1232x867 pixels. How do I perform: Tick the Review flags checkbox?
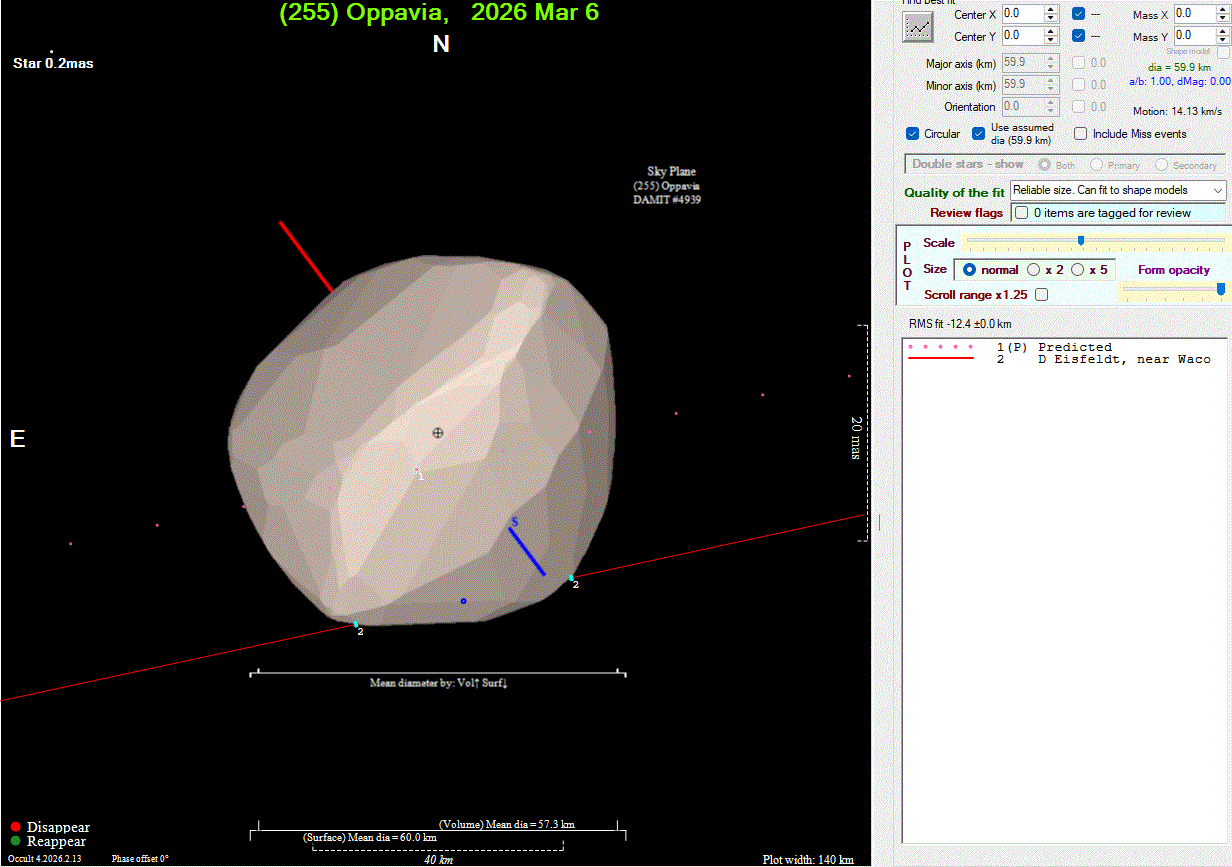pyautogui.click(x=1021, y=213)
